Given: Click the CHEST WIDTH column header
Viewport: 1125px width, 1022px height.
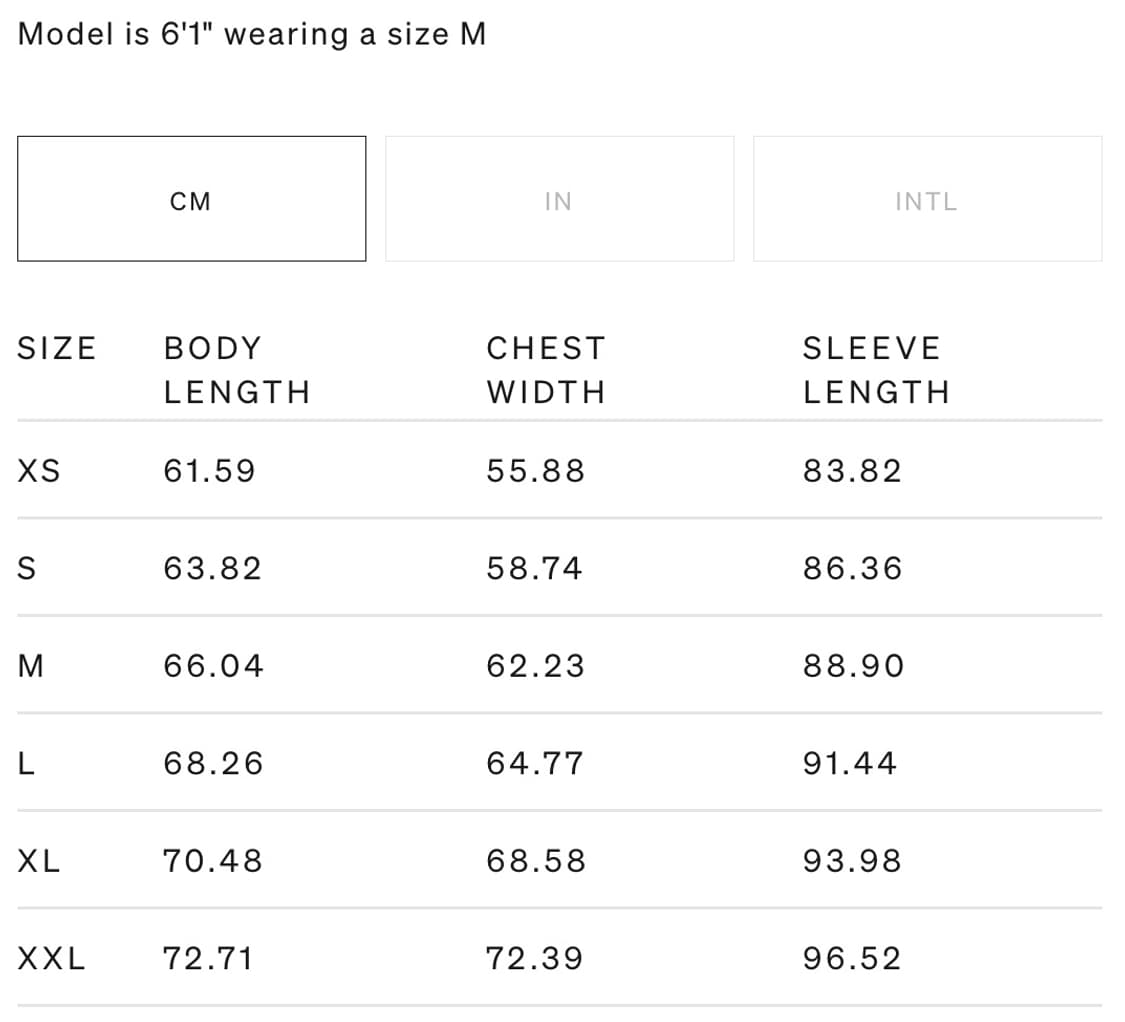Looking at the screenshot, I should point(546,370).
